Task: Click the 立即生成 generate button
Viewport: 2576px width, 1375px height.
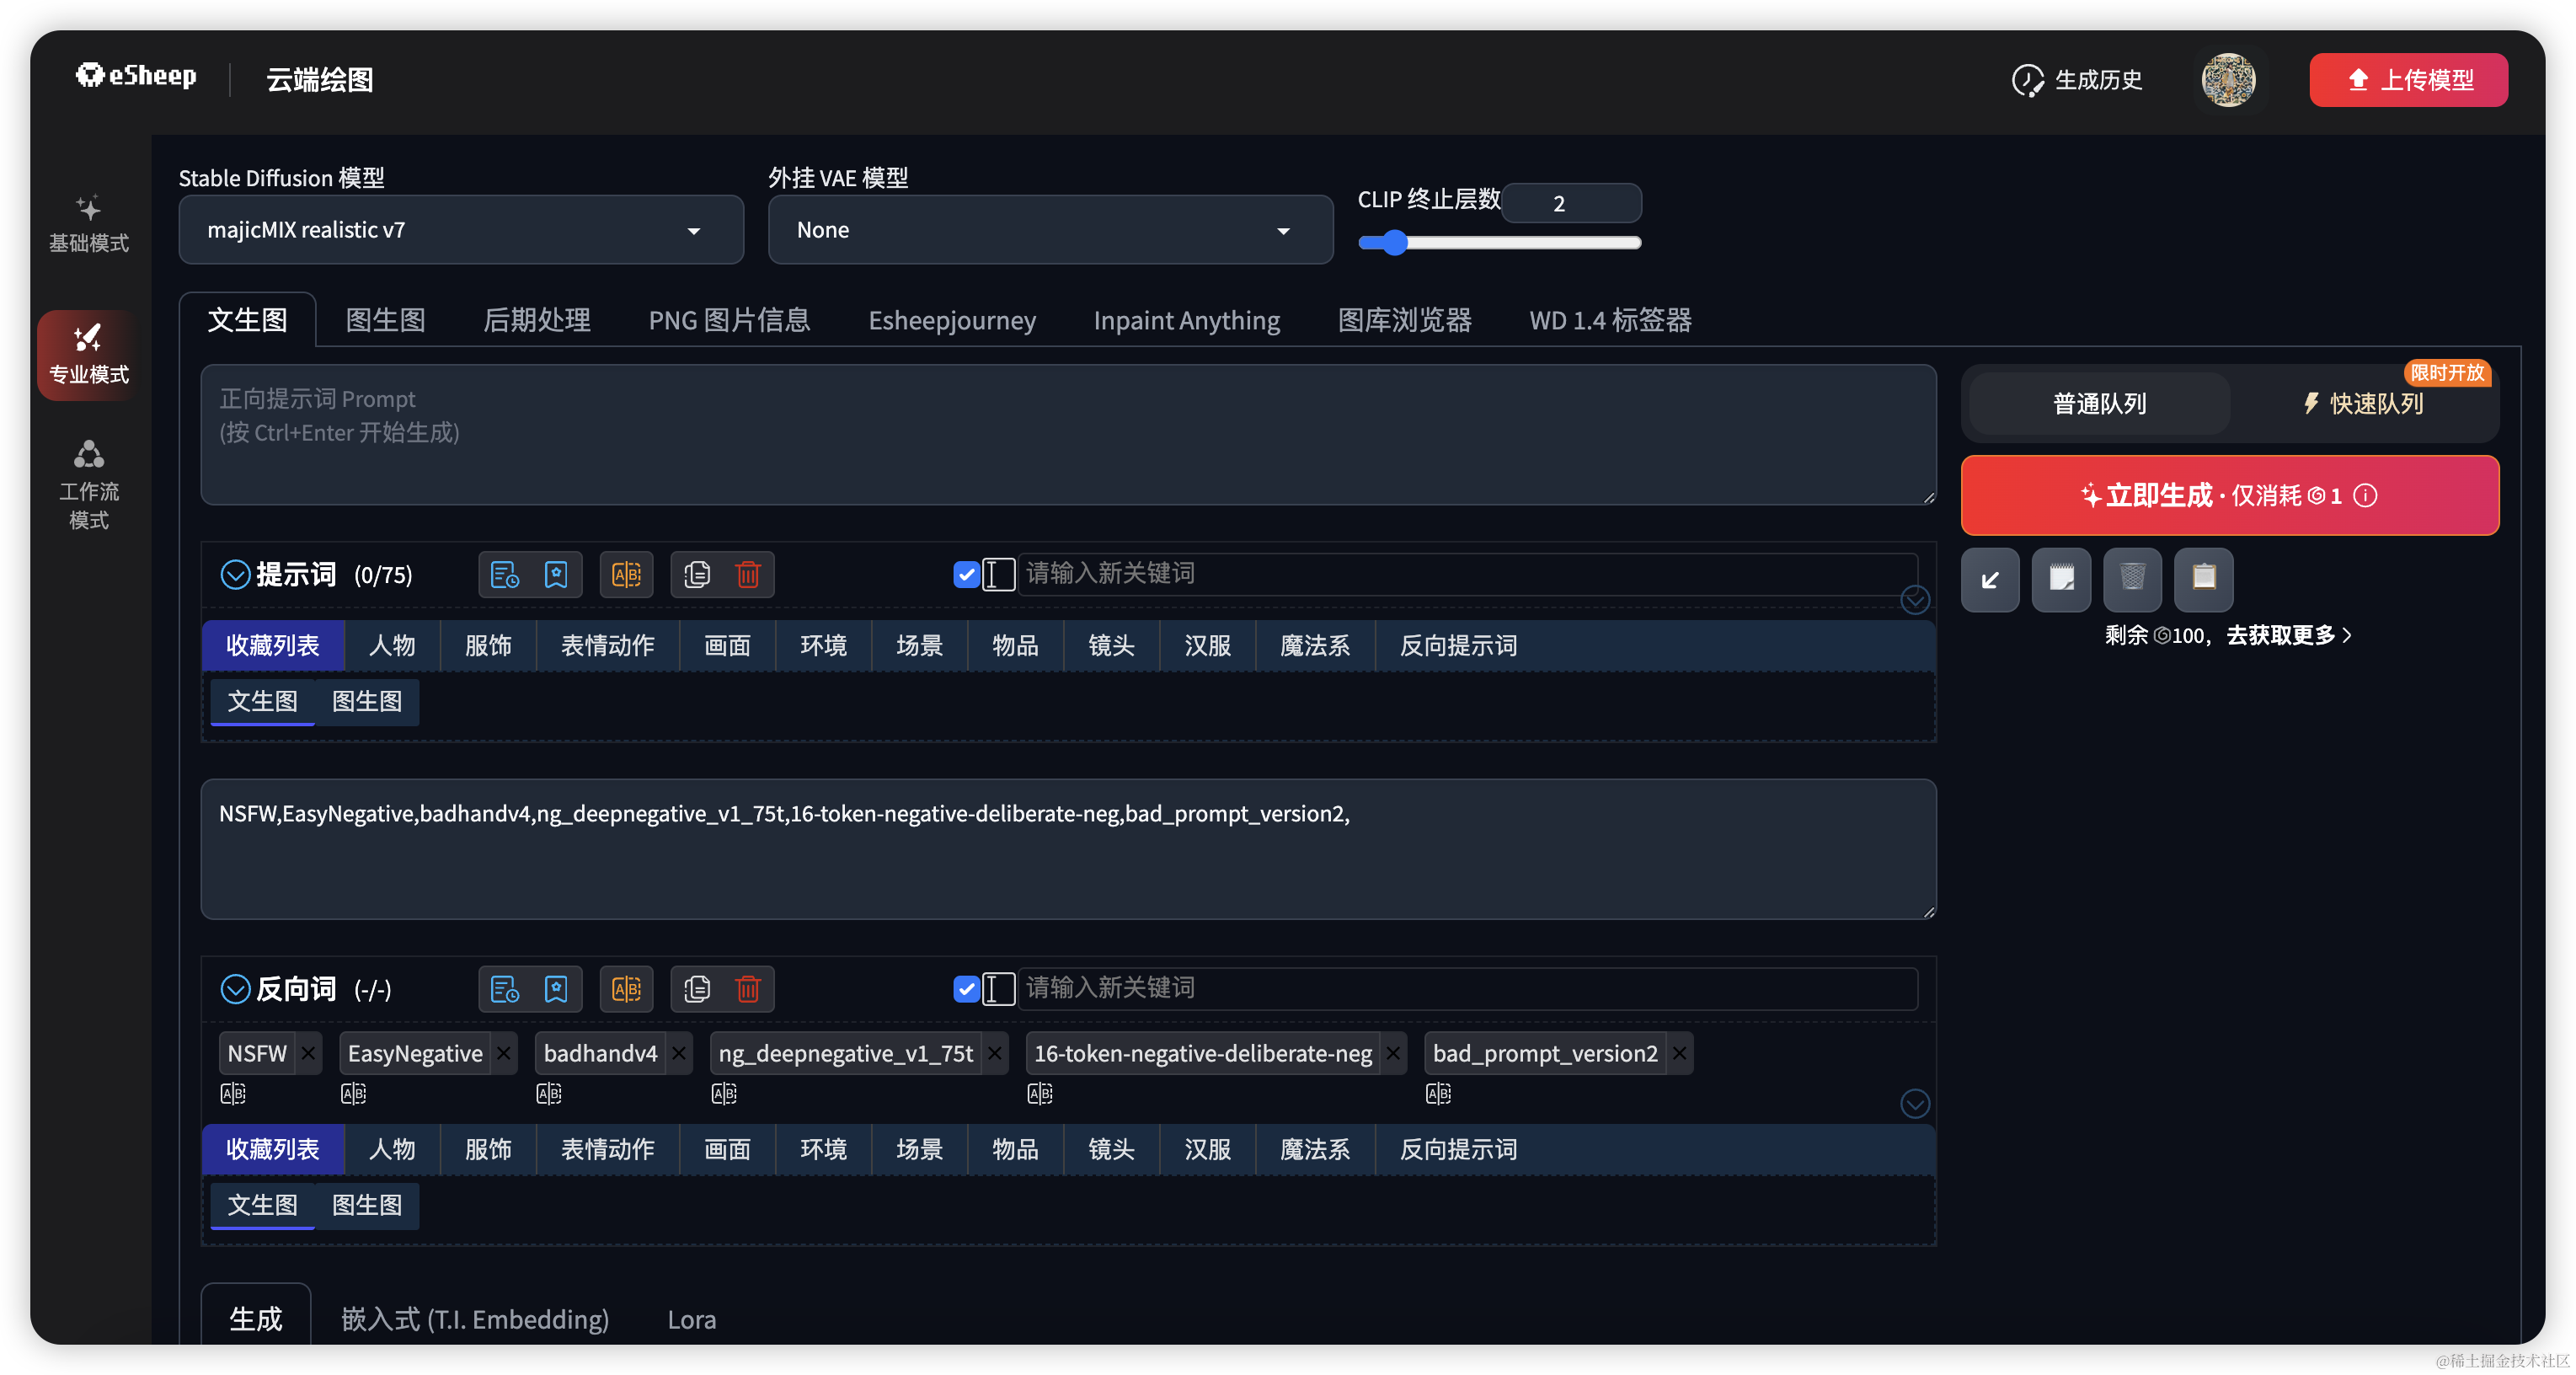Action: pyautogui.click(x=2229, y=496)
